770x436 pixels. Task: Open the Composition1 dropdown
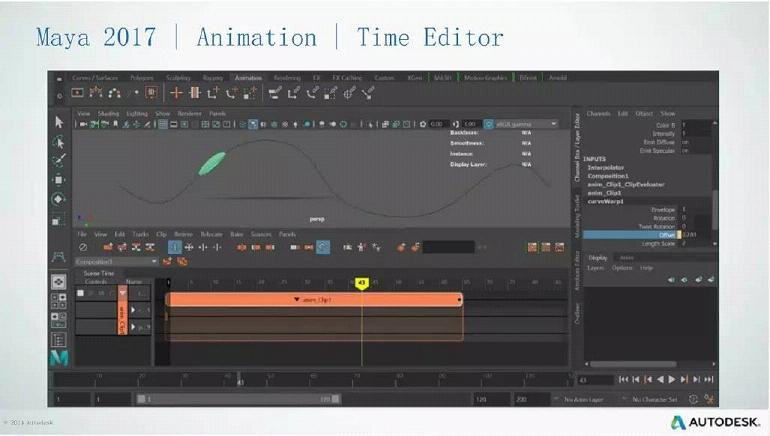click(x=116, y=262)
